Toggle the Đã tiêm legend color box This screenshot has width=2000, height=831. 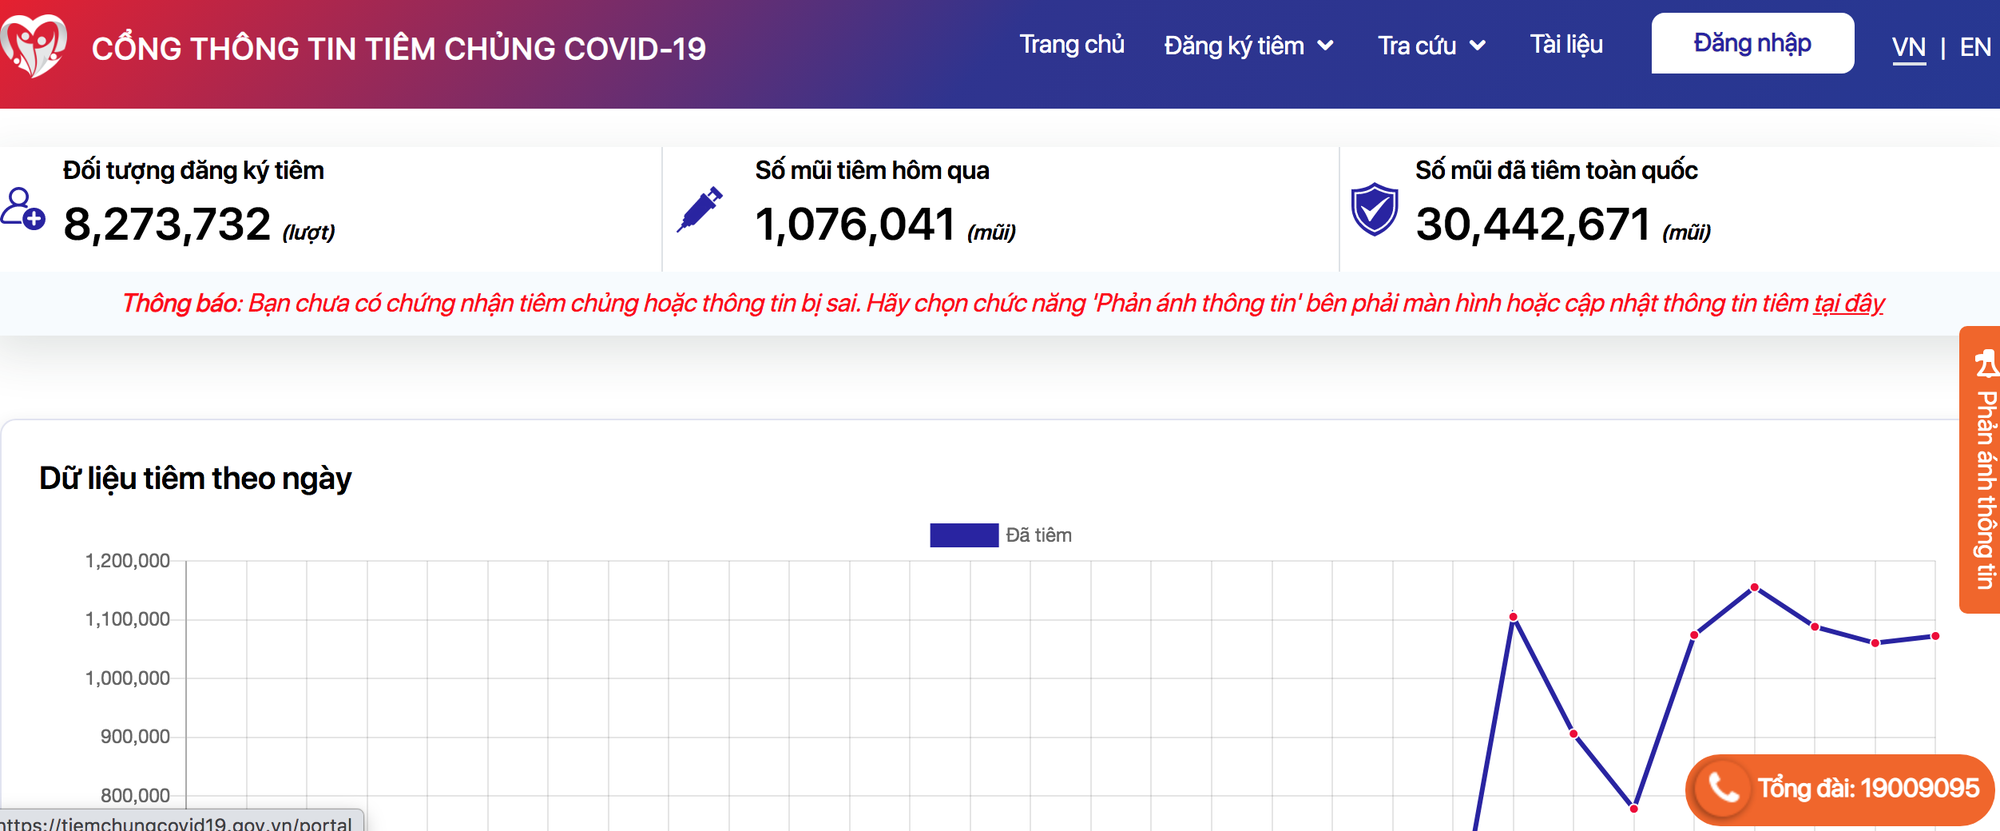964,535
